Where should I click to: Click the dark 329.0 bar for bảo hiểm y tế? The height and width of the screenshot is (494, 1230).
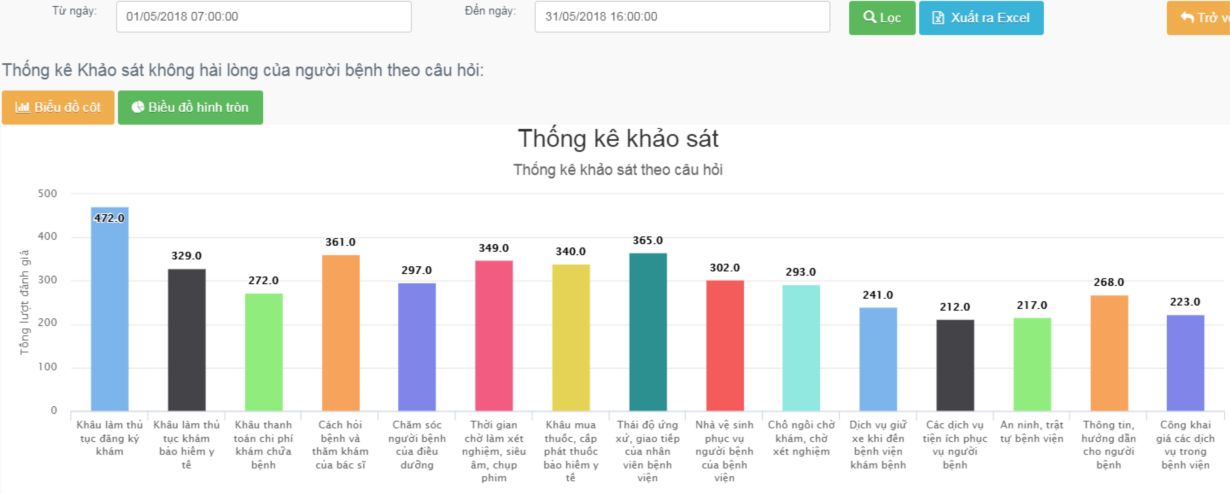[x=186, y=340]
